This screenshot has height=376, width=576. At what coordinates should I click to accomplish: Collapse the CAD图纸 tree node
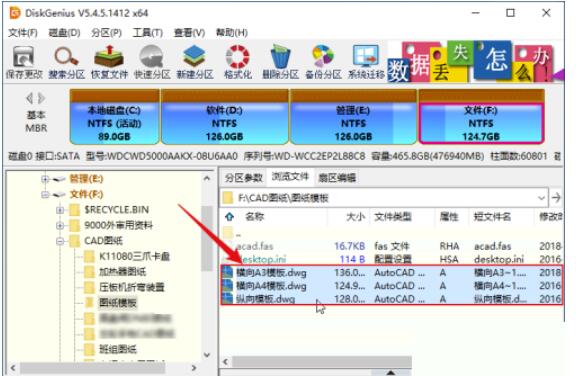coord(60,241)
